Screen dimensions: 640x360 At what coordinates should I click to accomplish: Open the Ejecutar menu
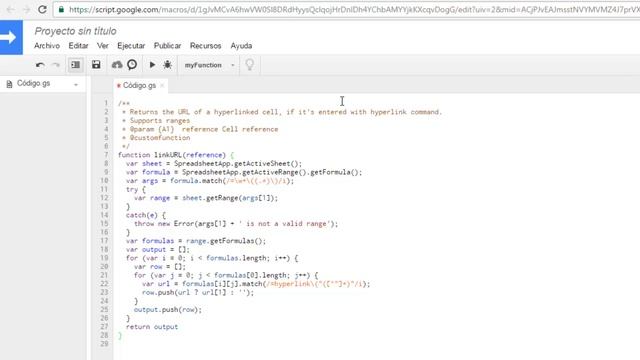tap(131, 46)
